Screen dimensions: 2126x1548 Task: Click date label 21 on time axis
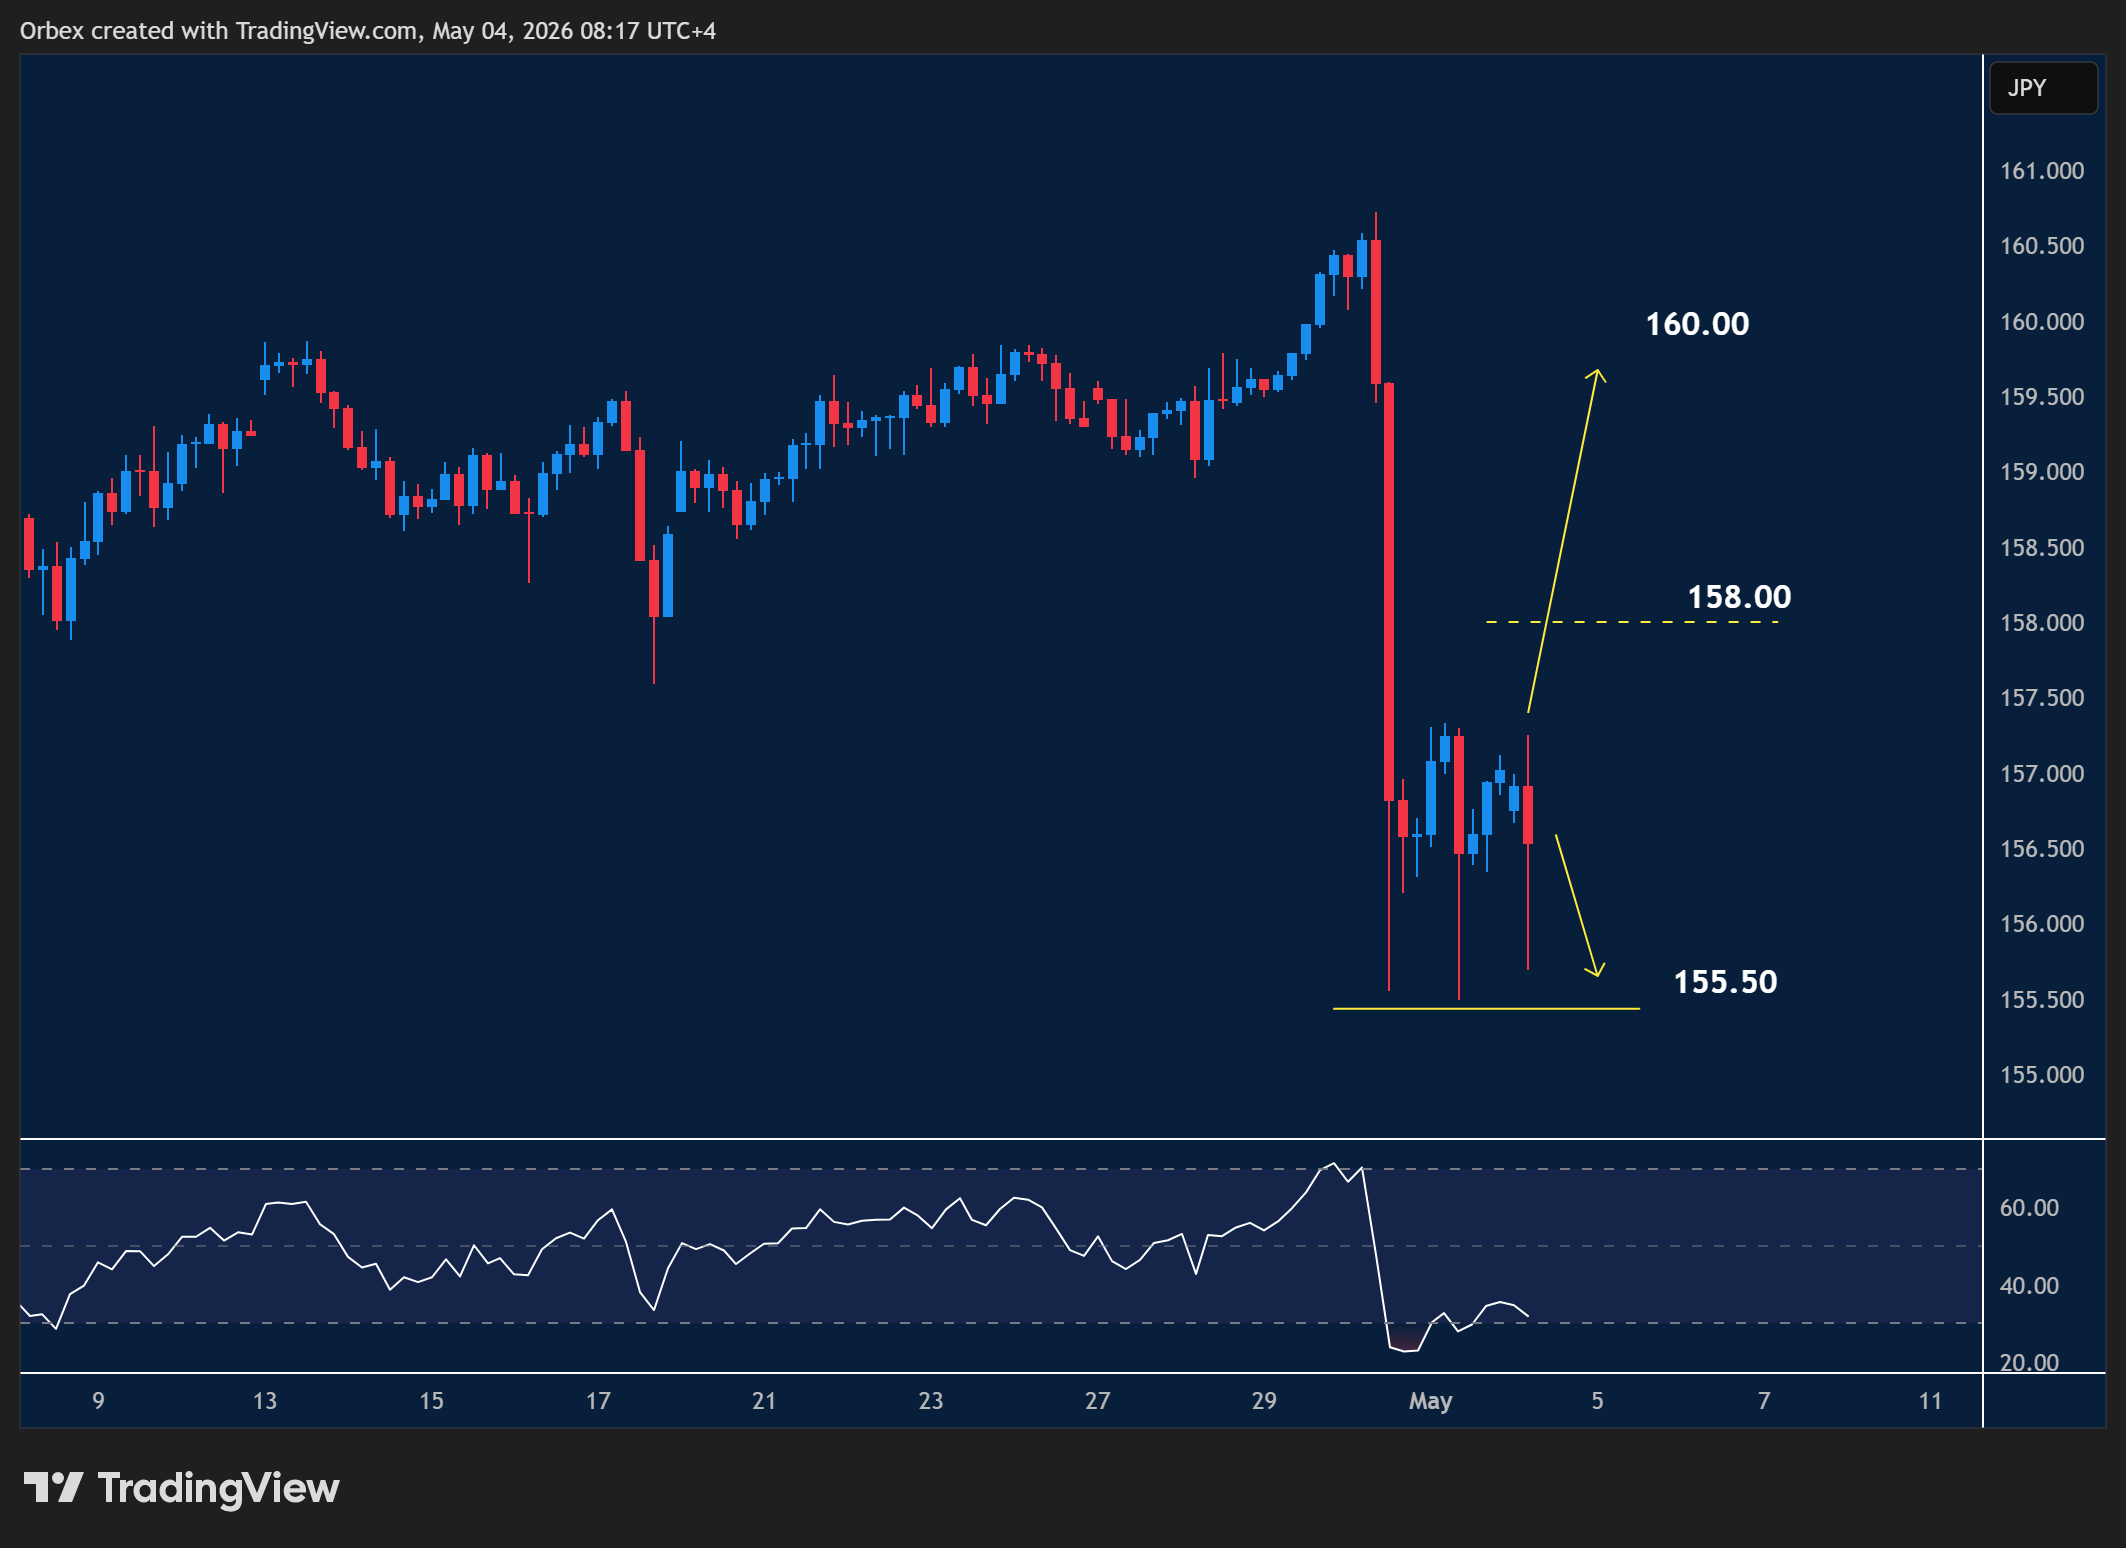tap(764, 1401)
